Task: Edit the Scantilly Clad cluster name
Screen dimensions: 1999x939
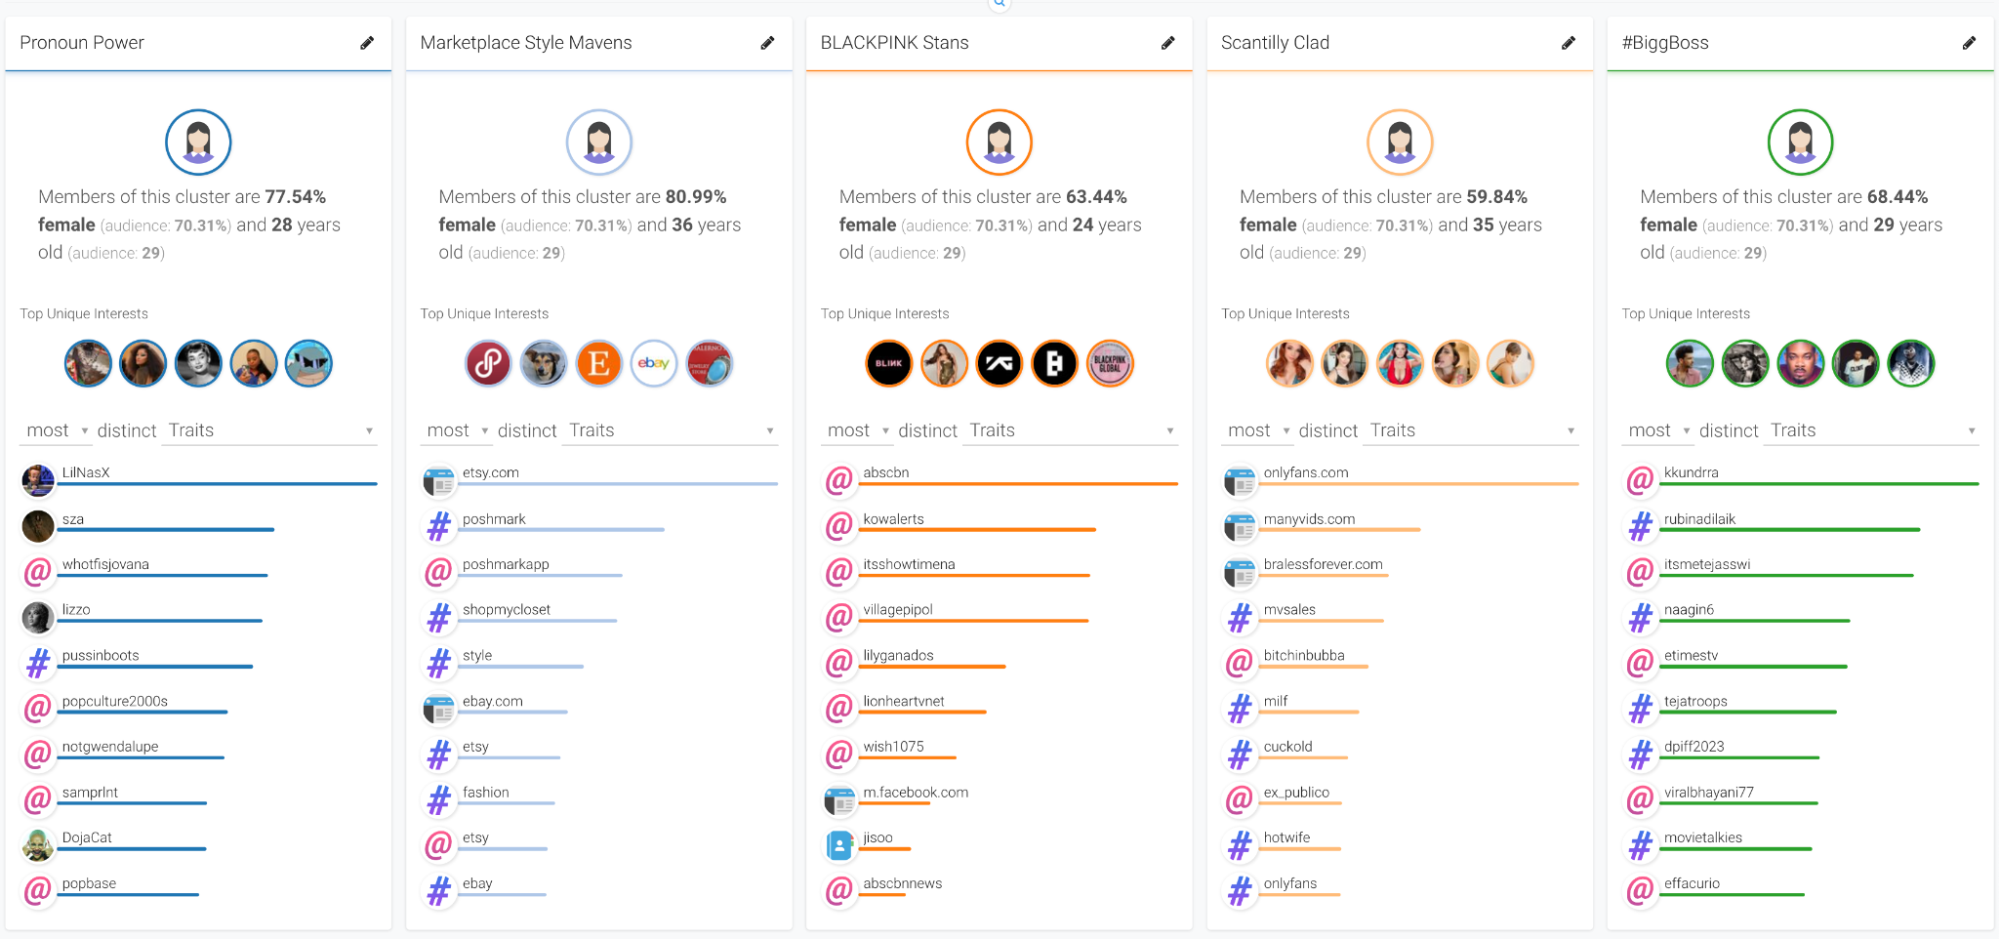Action: tap(1568, 43)
